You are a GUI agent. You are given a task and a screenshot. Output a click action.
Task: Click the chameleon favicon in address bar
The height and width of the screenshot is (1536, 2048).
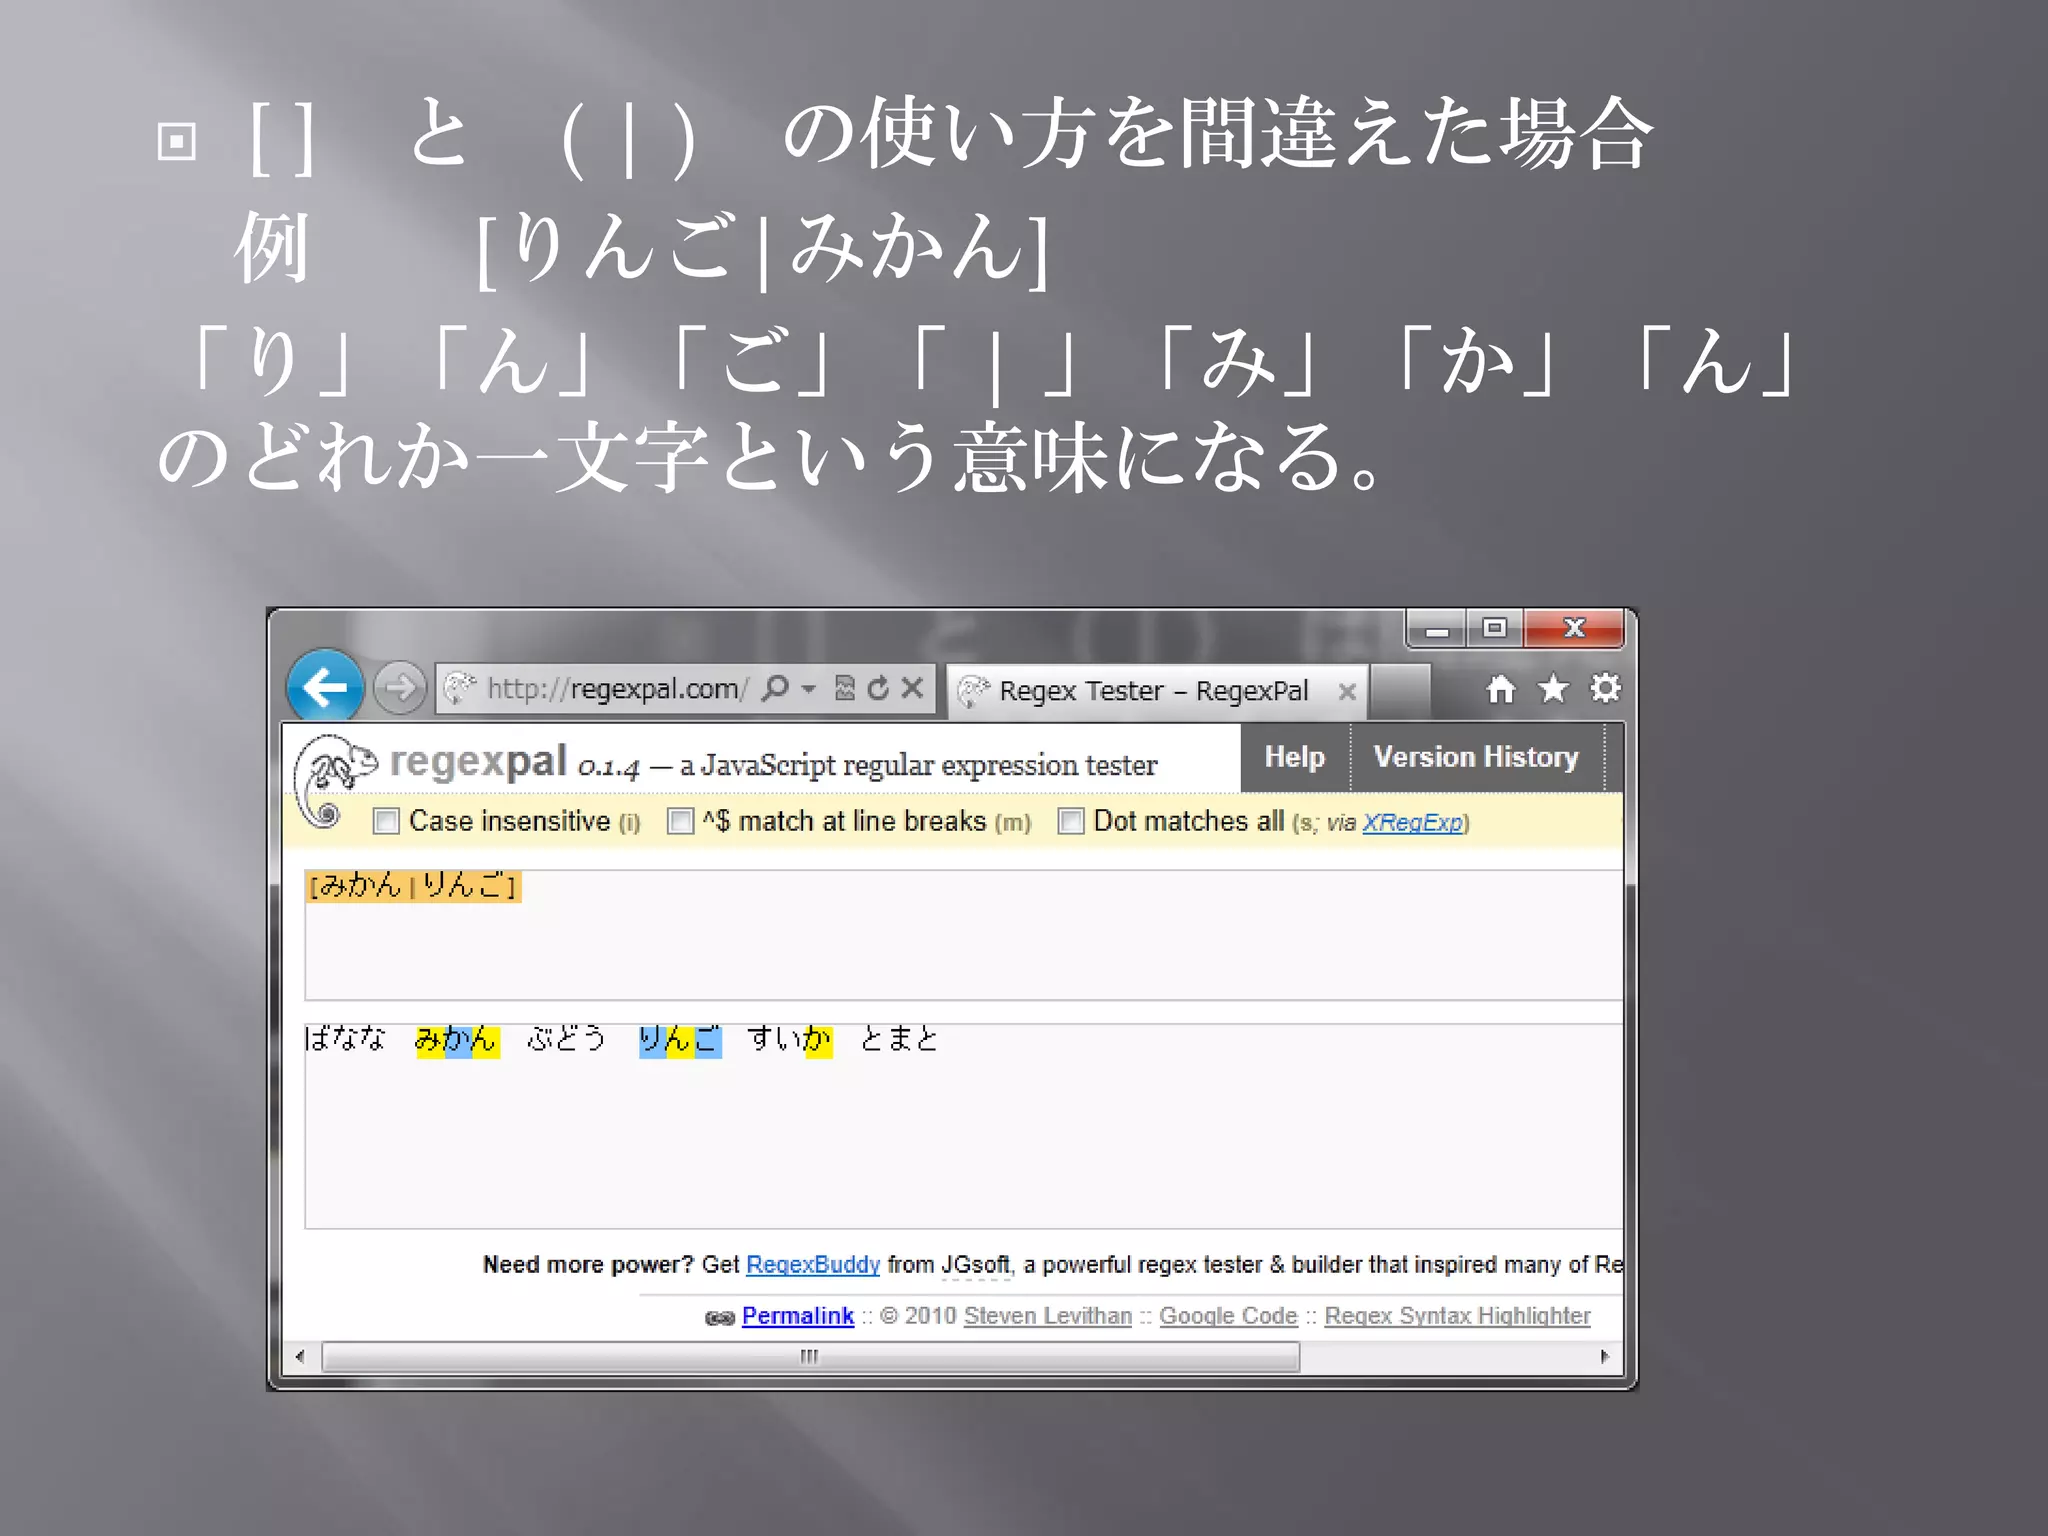coord(460,688)
